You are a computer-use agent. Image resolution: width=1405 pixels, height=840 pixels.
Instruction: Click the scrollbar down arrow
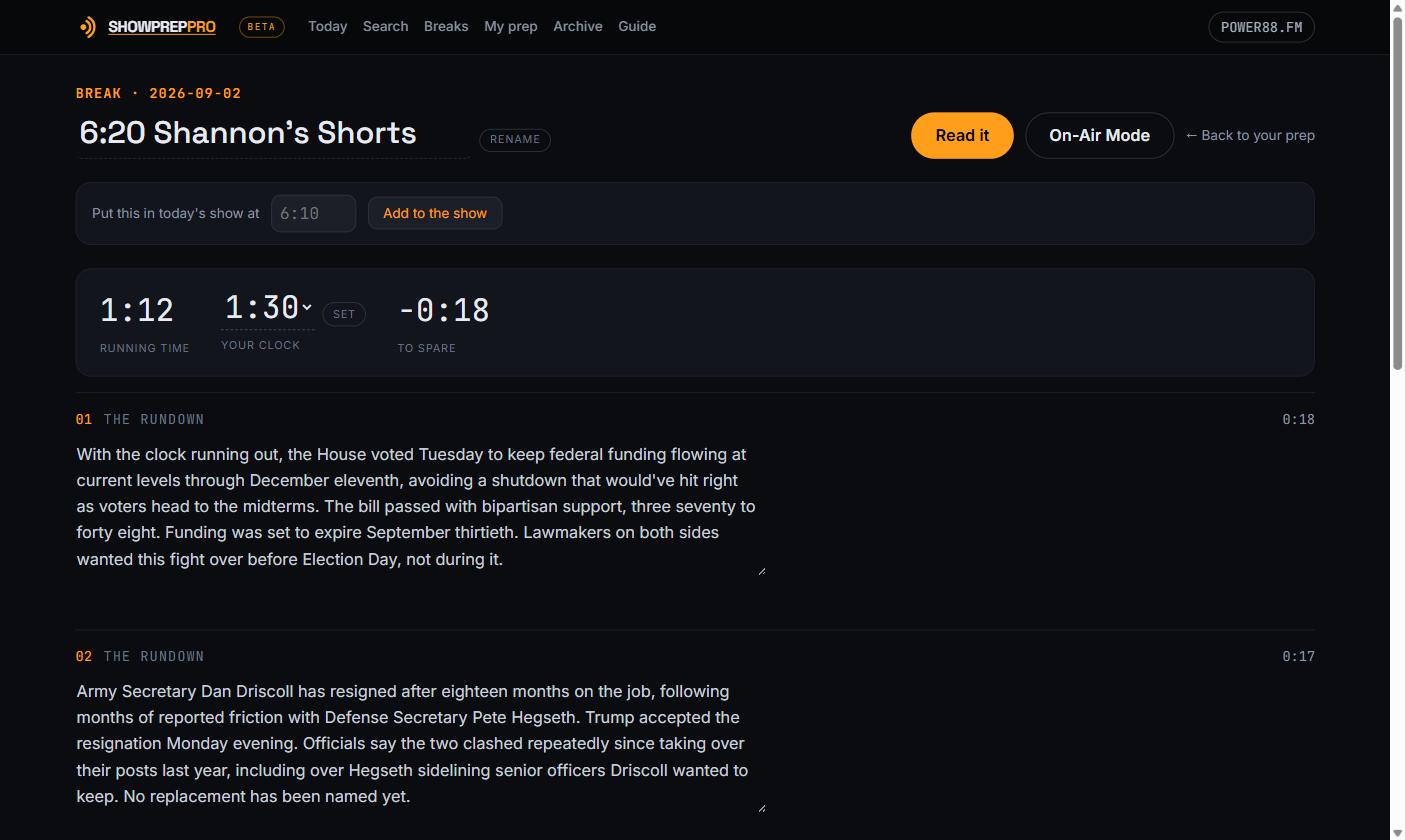pyautogui.click(x=1397, y=833)
